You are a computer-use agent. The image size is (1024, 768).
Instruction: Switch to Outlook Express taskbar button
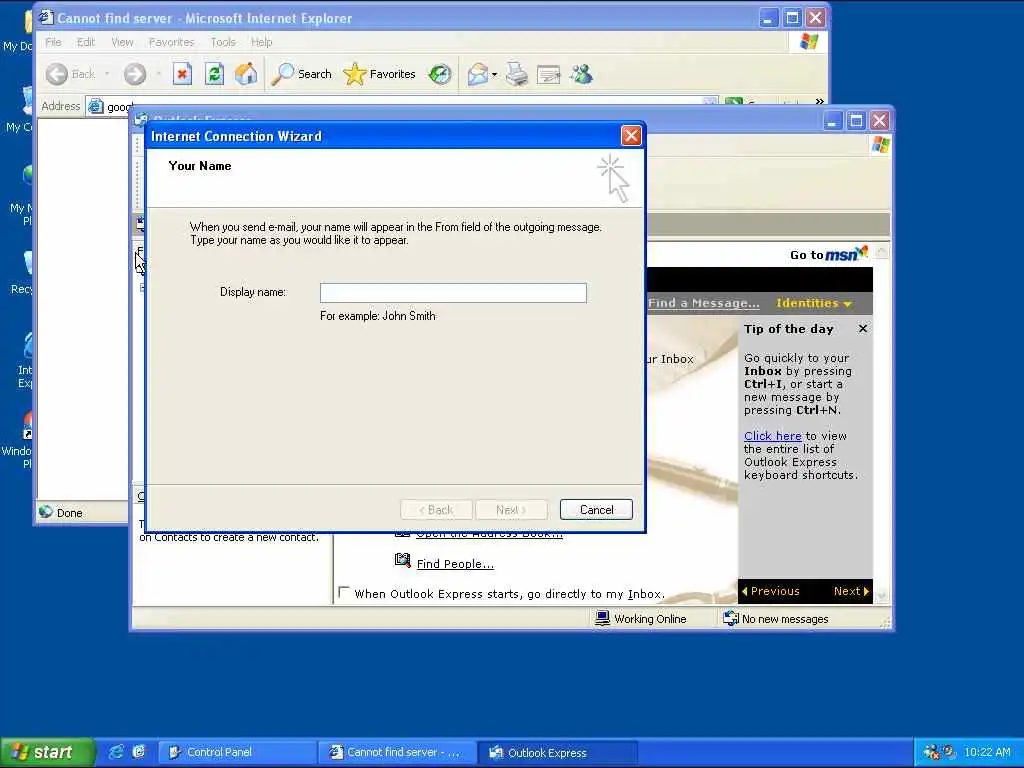click(x=558, y=752)
